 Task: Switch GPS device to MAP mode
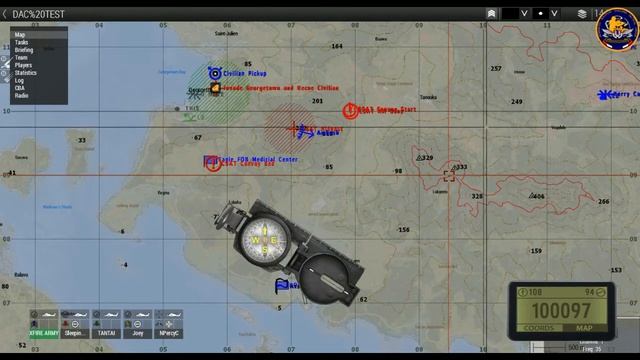pos(584,328)
